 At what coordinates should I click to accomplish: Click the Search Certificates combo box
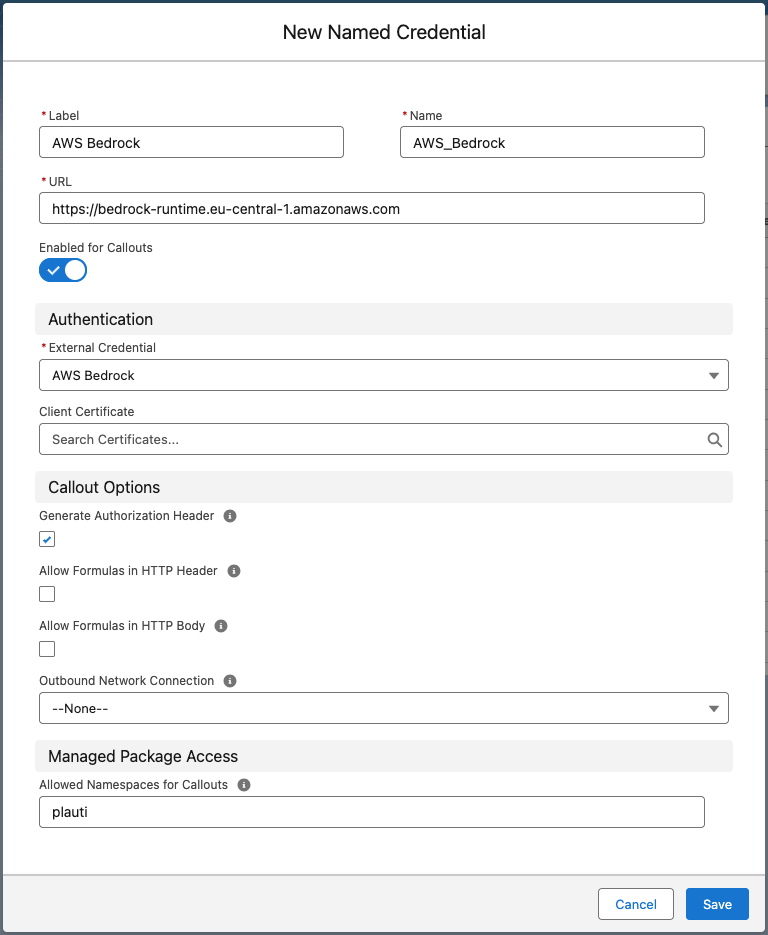pyautogui.click(x=384, y=439)
